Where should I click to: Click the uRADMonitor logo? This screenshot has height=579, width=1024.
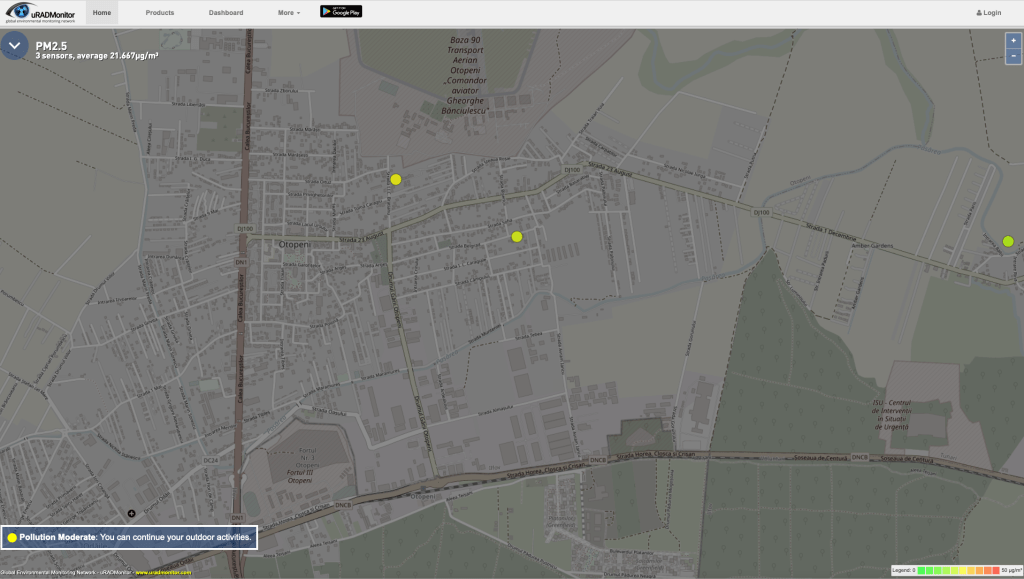pos(40,13)
